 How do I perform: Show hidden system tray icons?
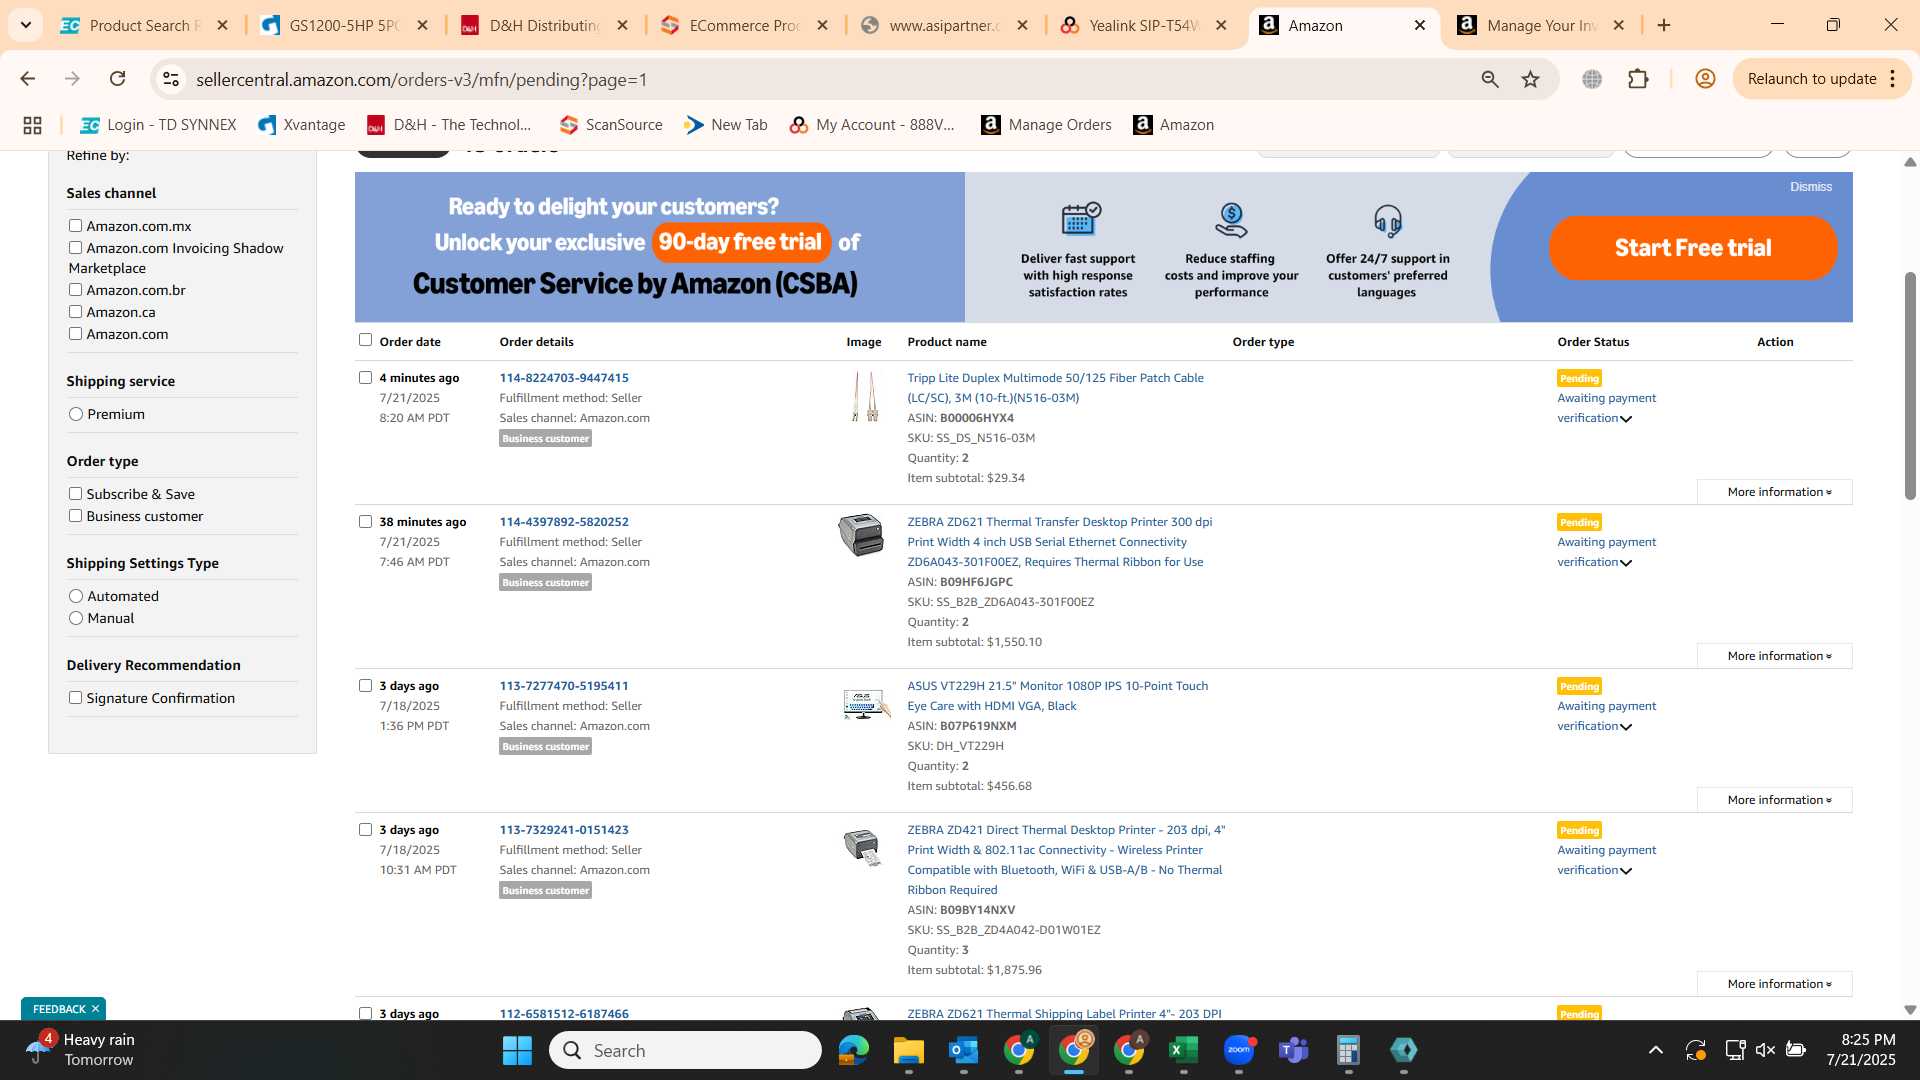1655,1050
